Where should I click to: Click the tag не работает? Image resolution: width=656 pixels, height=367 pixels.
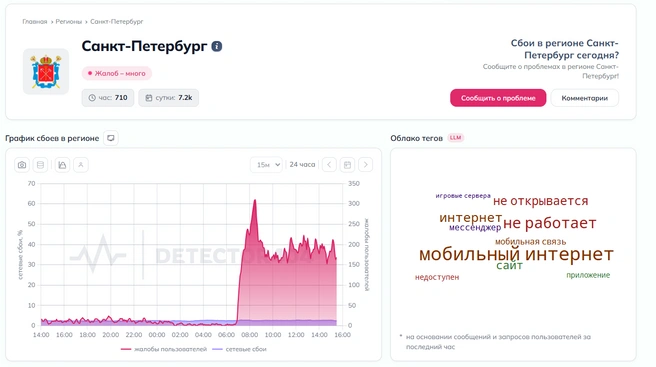[549, 223]
